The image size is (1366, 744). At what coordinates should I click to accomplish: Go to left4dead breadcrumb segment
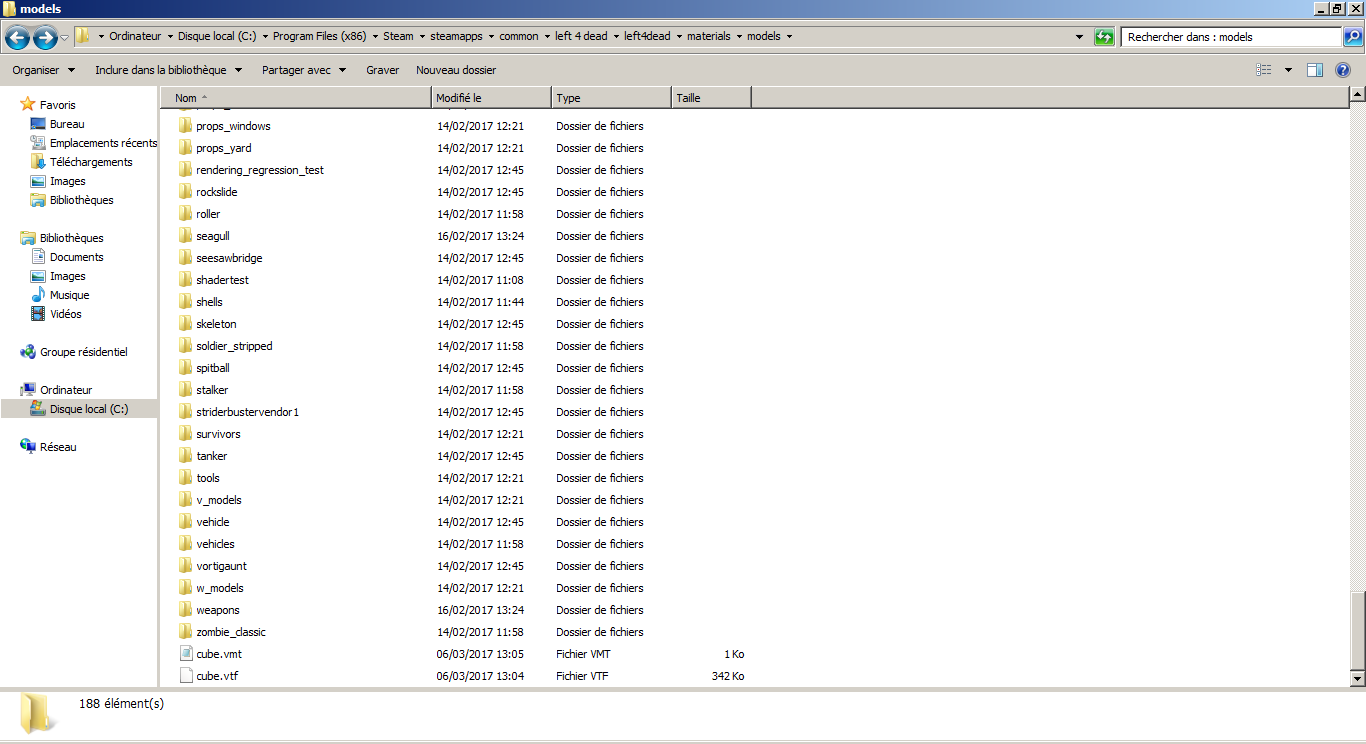(647, 37)
